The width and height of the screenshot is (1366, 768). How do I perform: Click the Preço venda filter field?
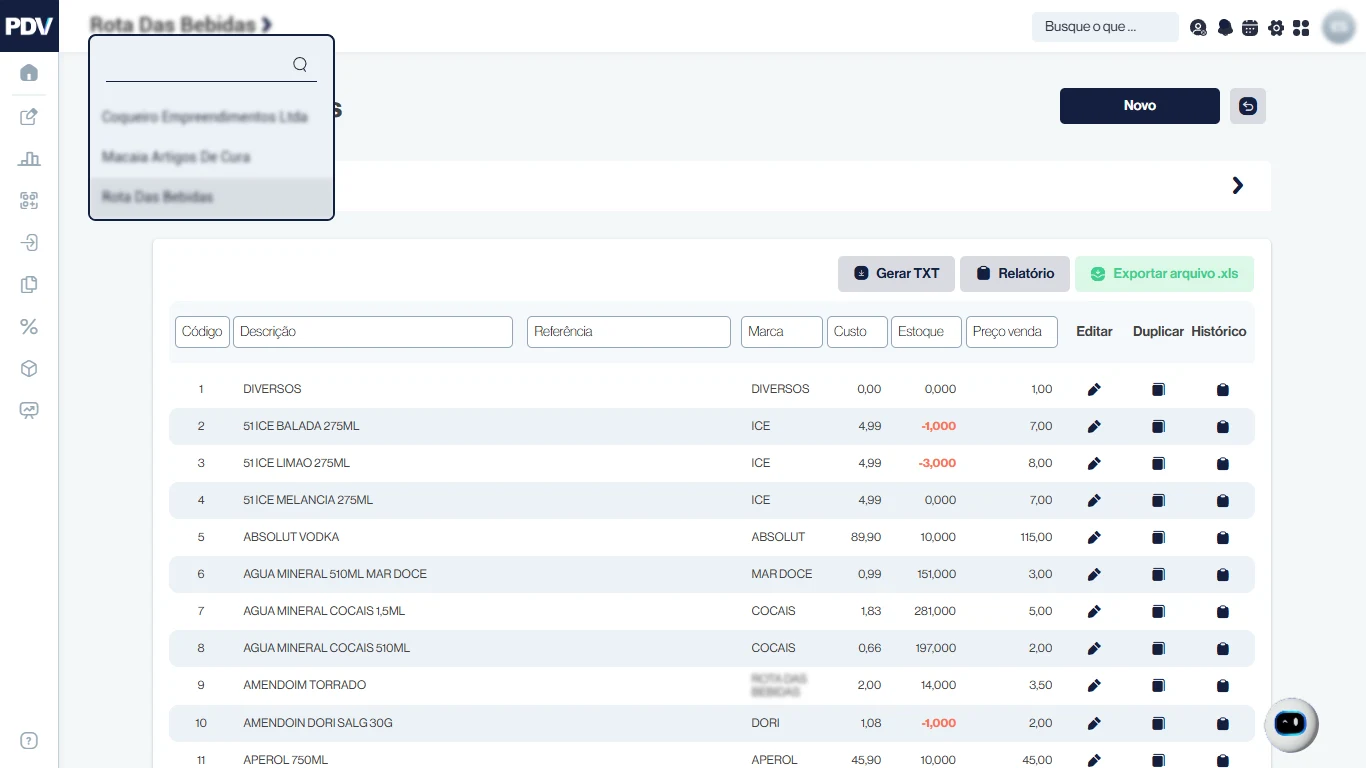click(1012, 332)
